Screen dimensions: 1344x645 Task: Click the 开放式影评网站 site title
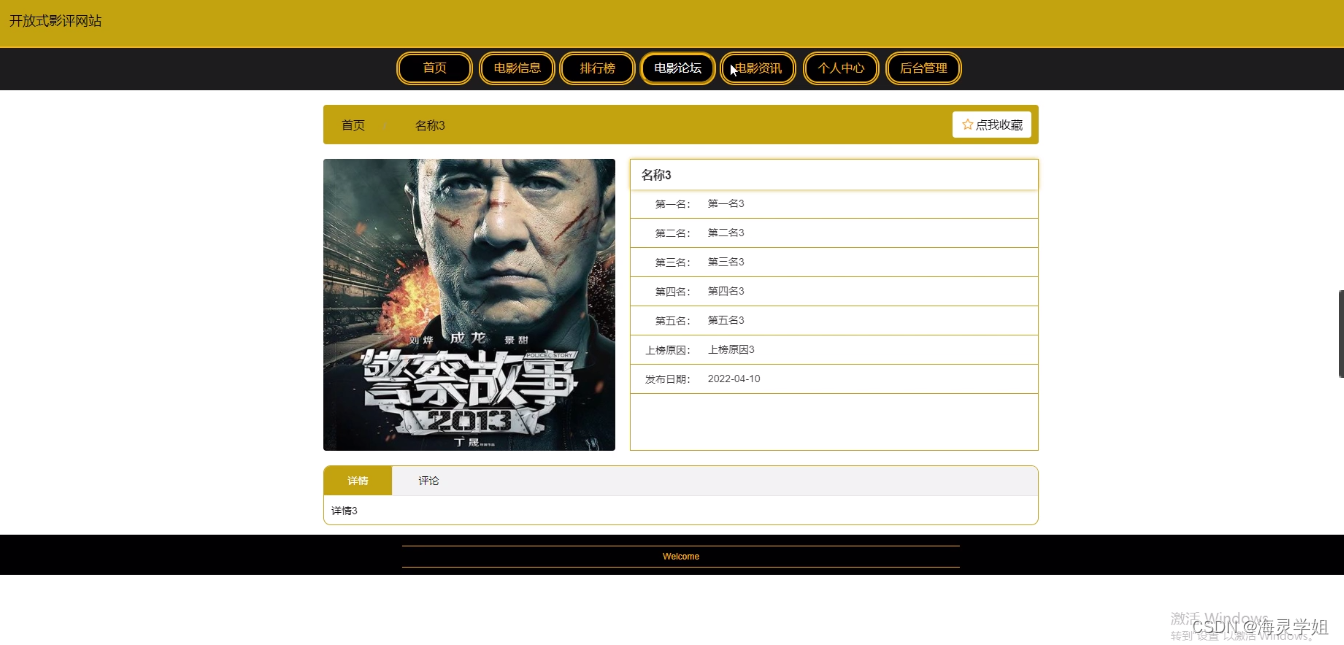tap(53, 20)
